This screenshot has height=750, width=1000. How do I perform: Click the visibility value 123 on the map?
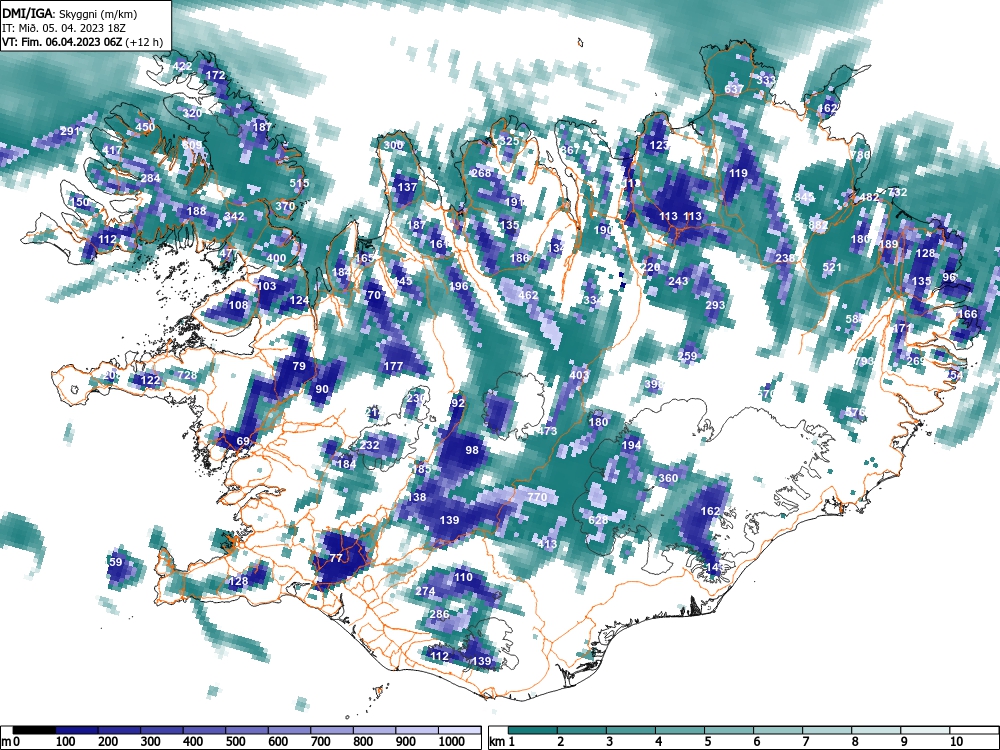(659, 145)
